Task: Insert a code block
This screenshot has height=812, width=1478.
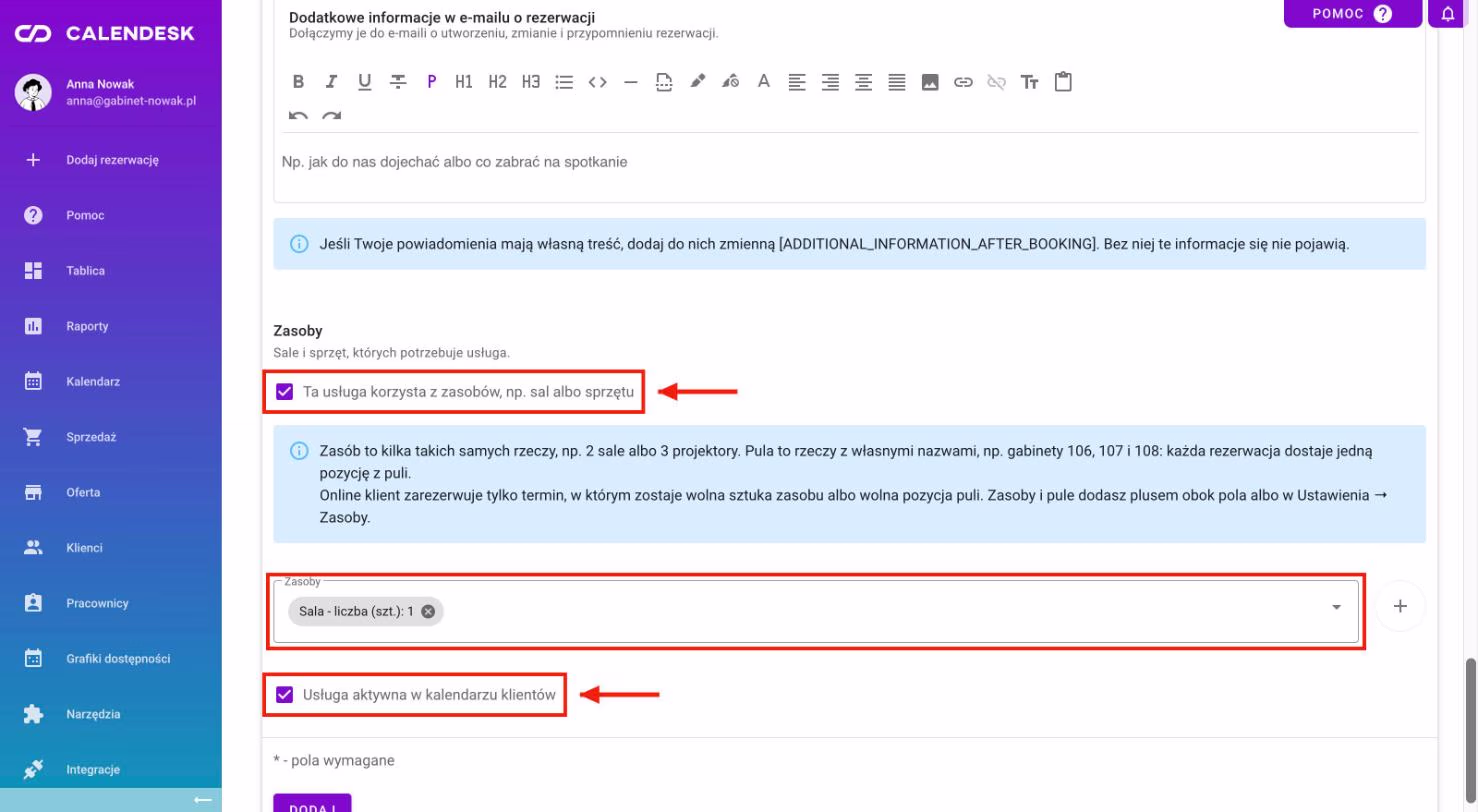Action: click(597, 82)
